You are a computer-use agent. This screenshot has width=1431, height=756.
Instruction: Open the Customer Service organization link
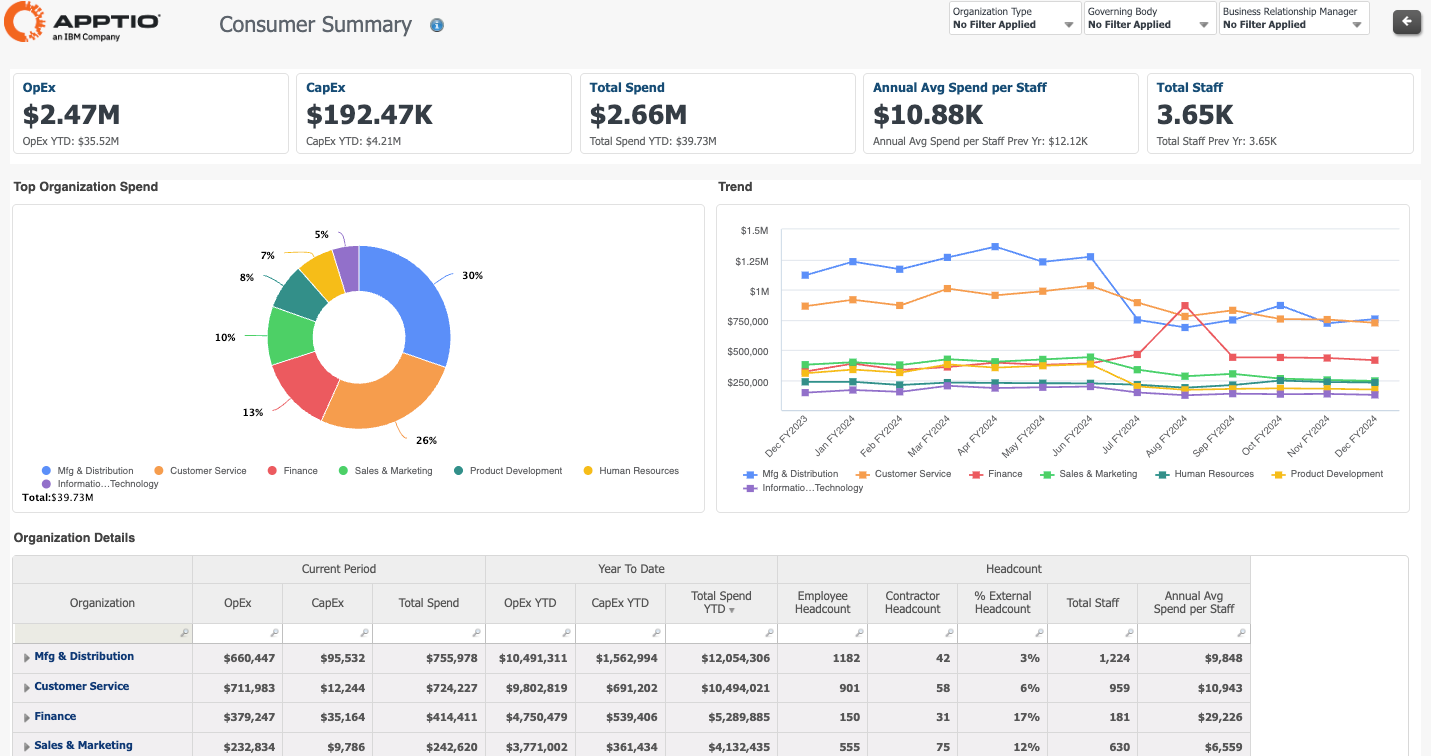pyautogui.click(x=82, y=687)
